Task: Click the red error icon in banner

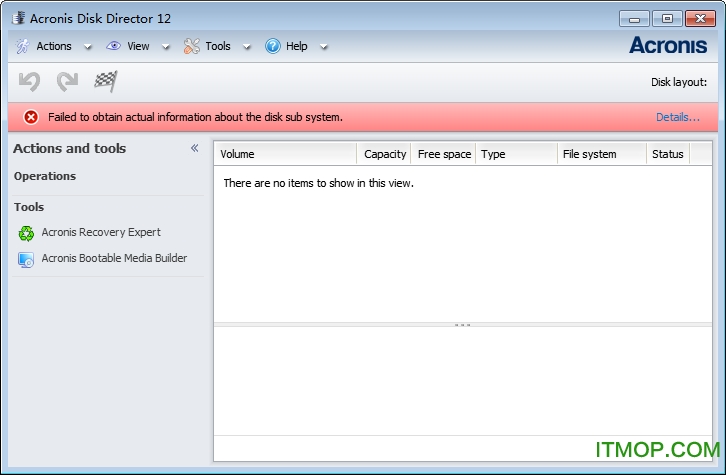Action: 31,117
